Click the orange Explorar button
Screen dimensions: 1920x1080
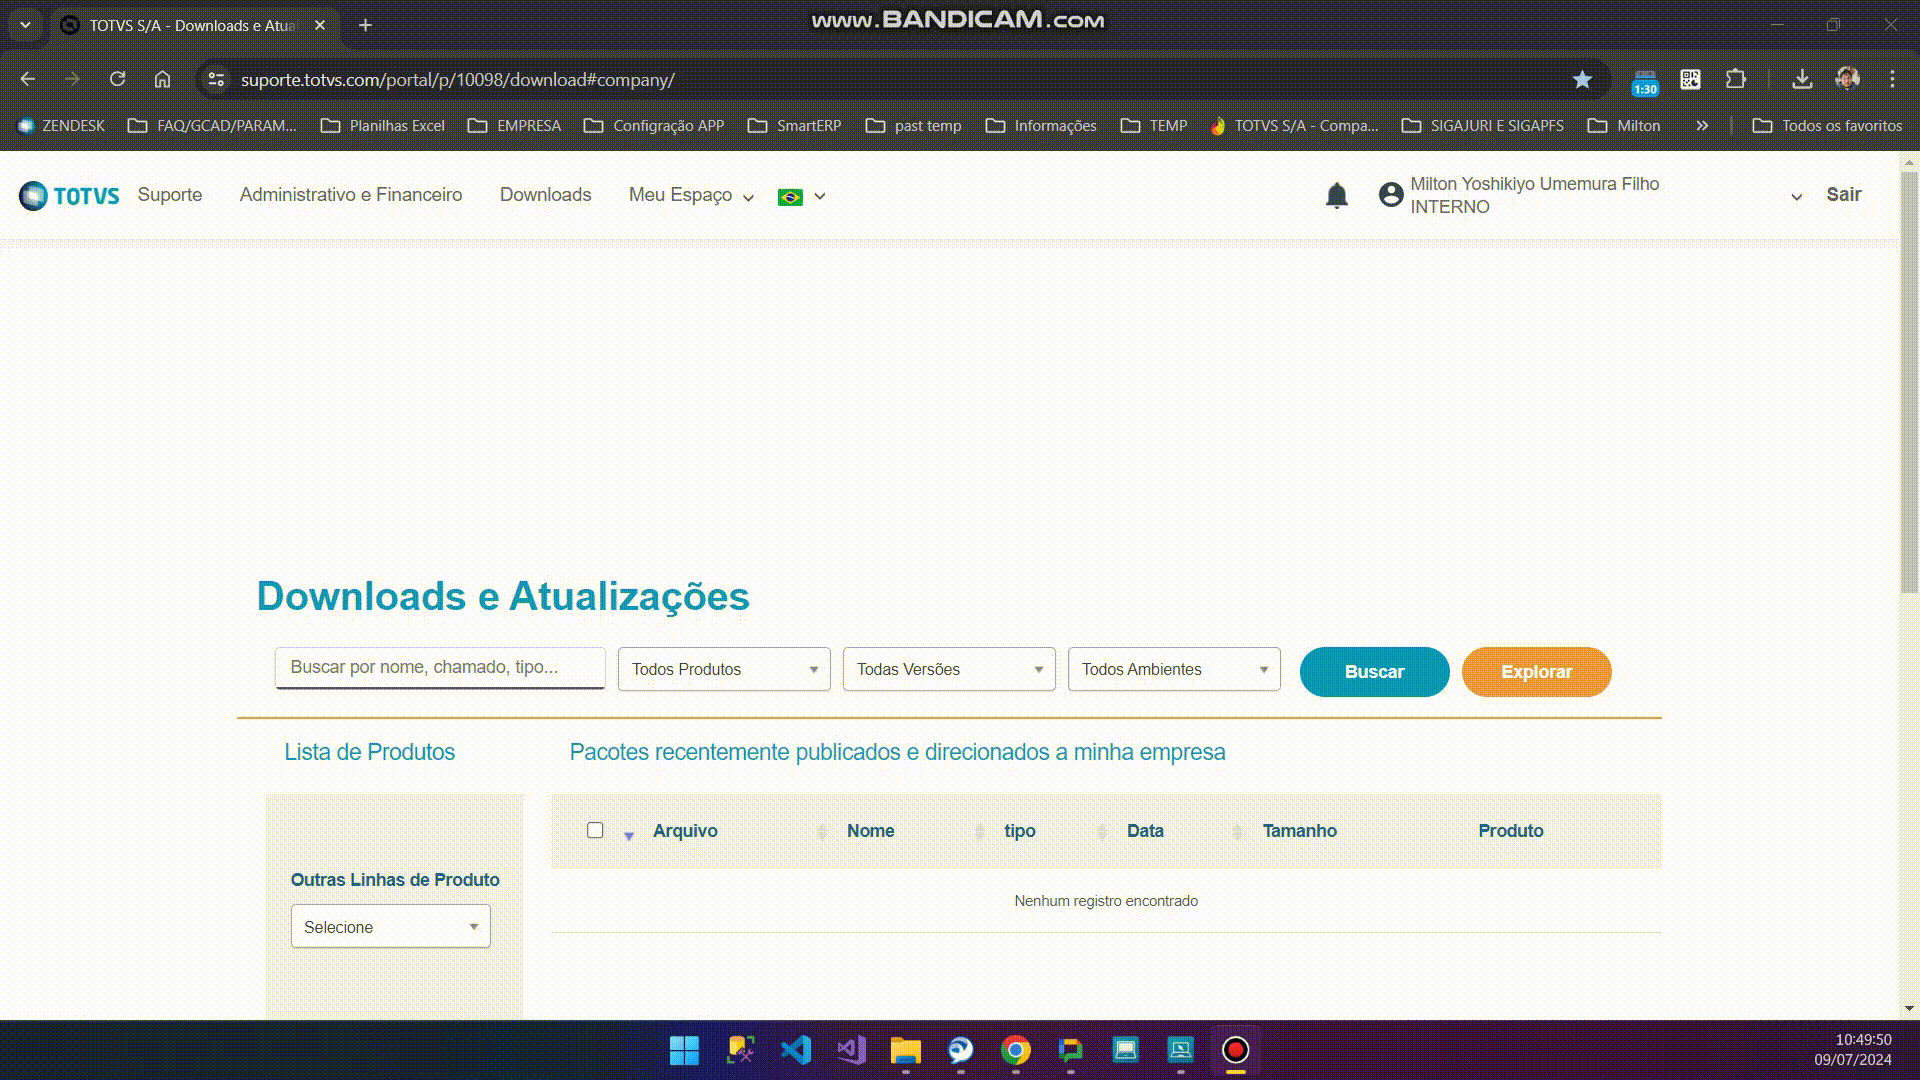point(1536,672)
